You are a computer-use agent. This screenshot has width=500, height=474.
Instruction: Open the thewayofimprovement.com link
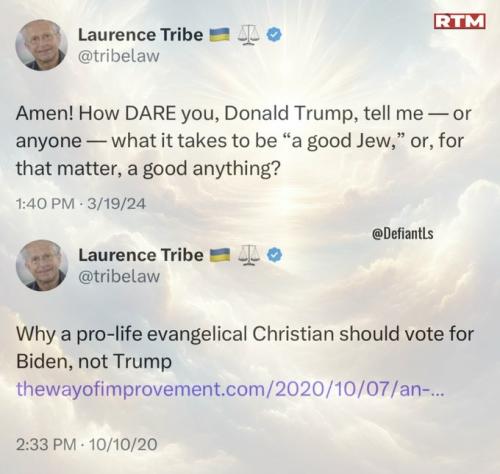(x=230, y=389)
